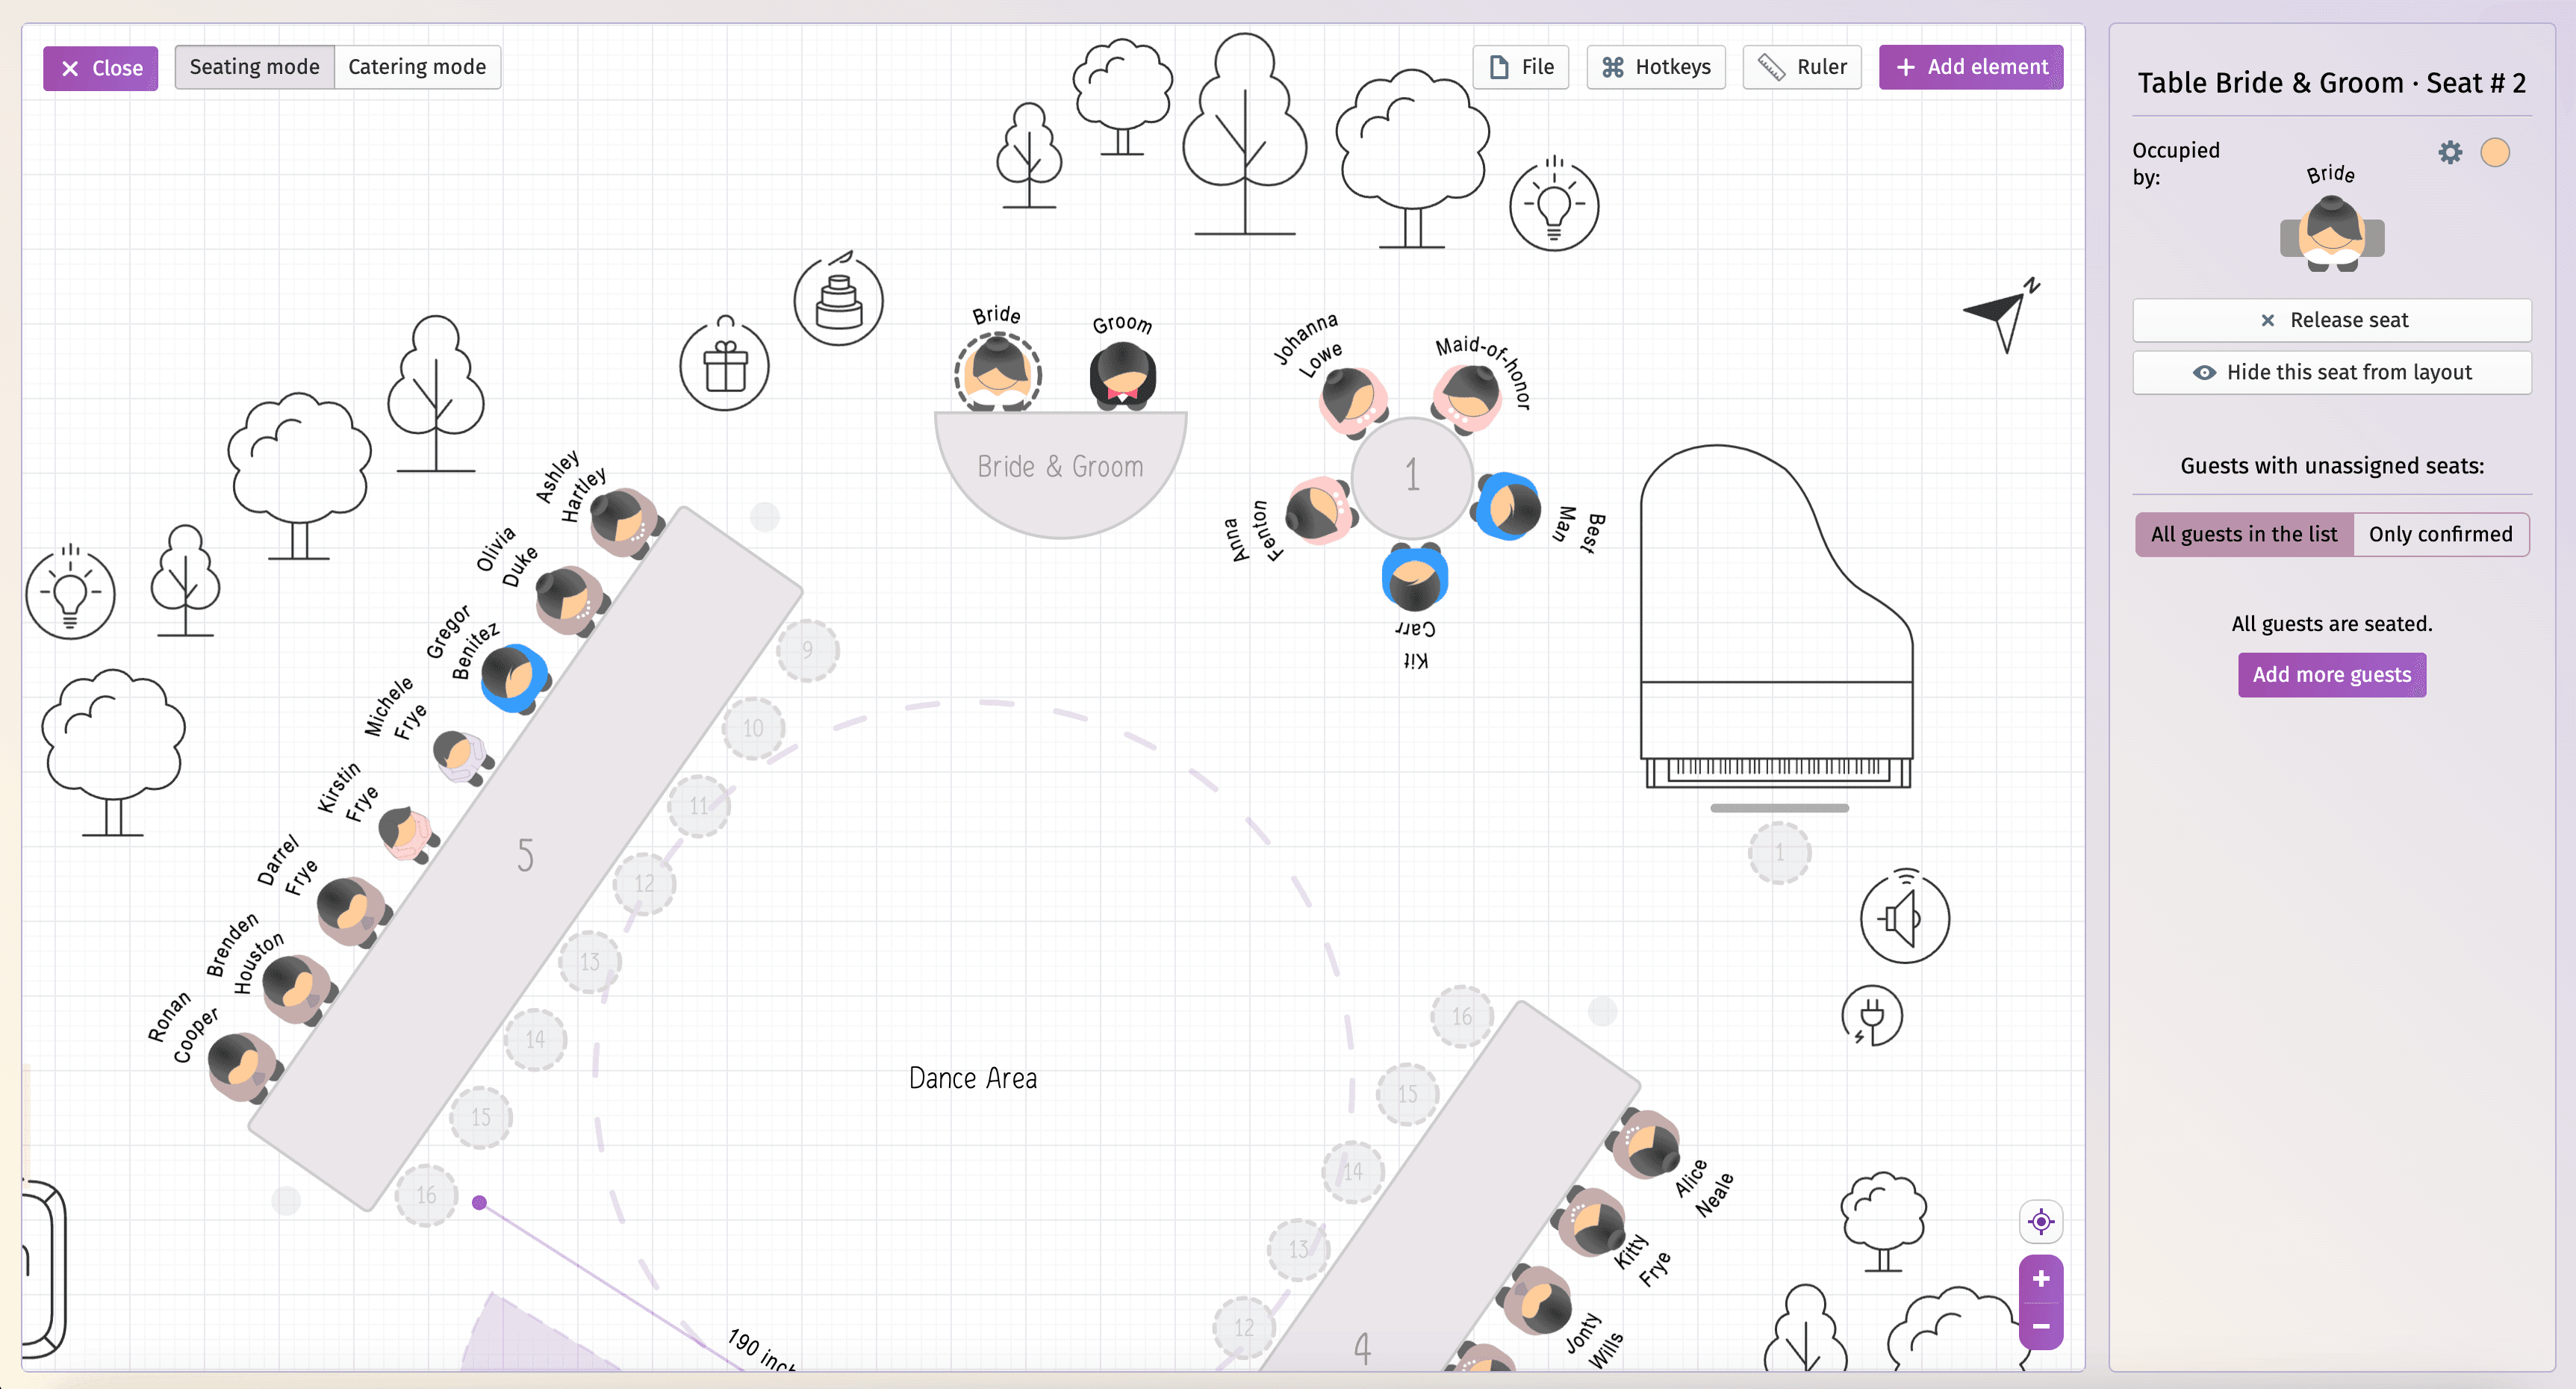
Task: Open the Hotkeys menu
Action: pos(1653,65)
